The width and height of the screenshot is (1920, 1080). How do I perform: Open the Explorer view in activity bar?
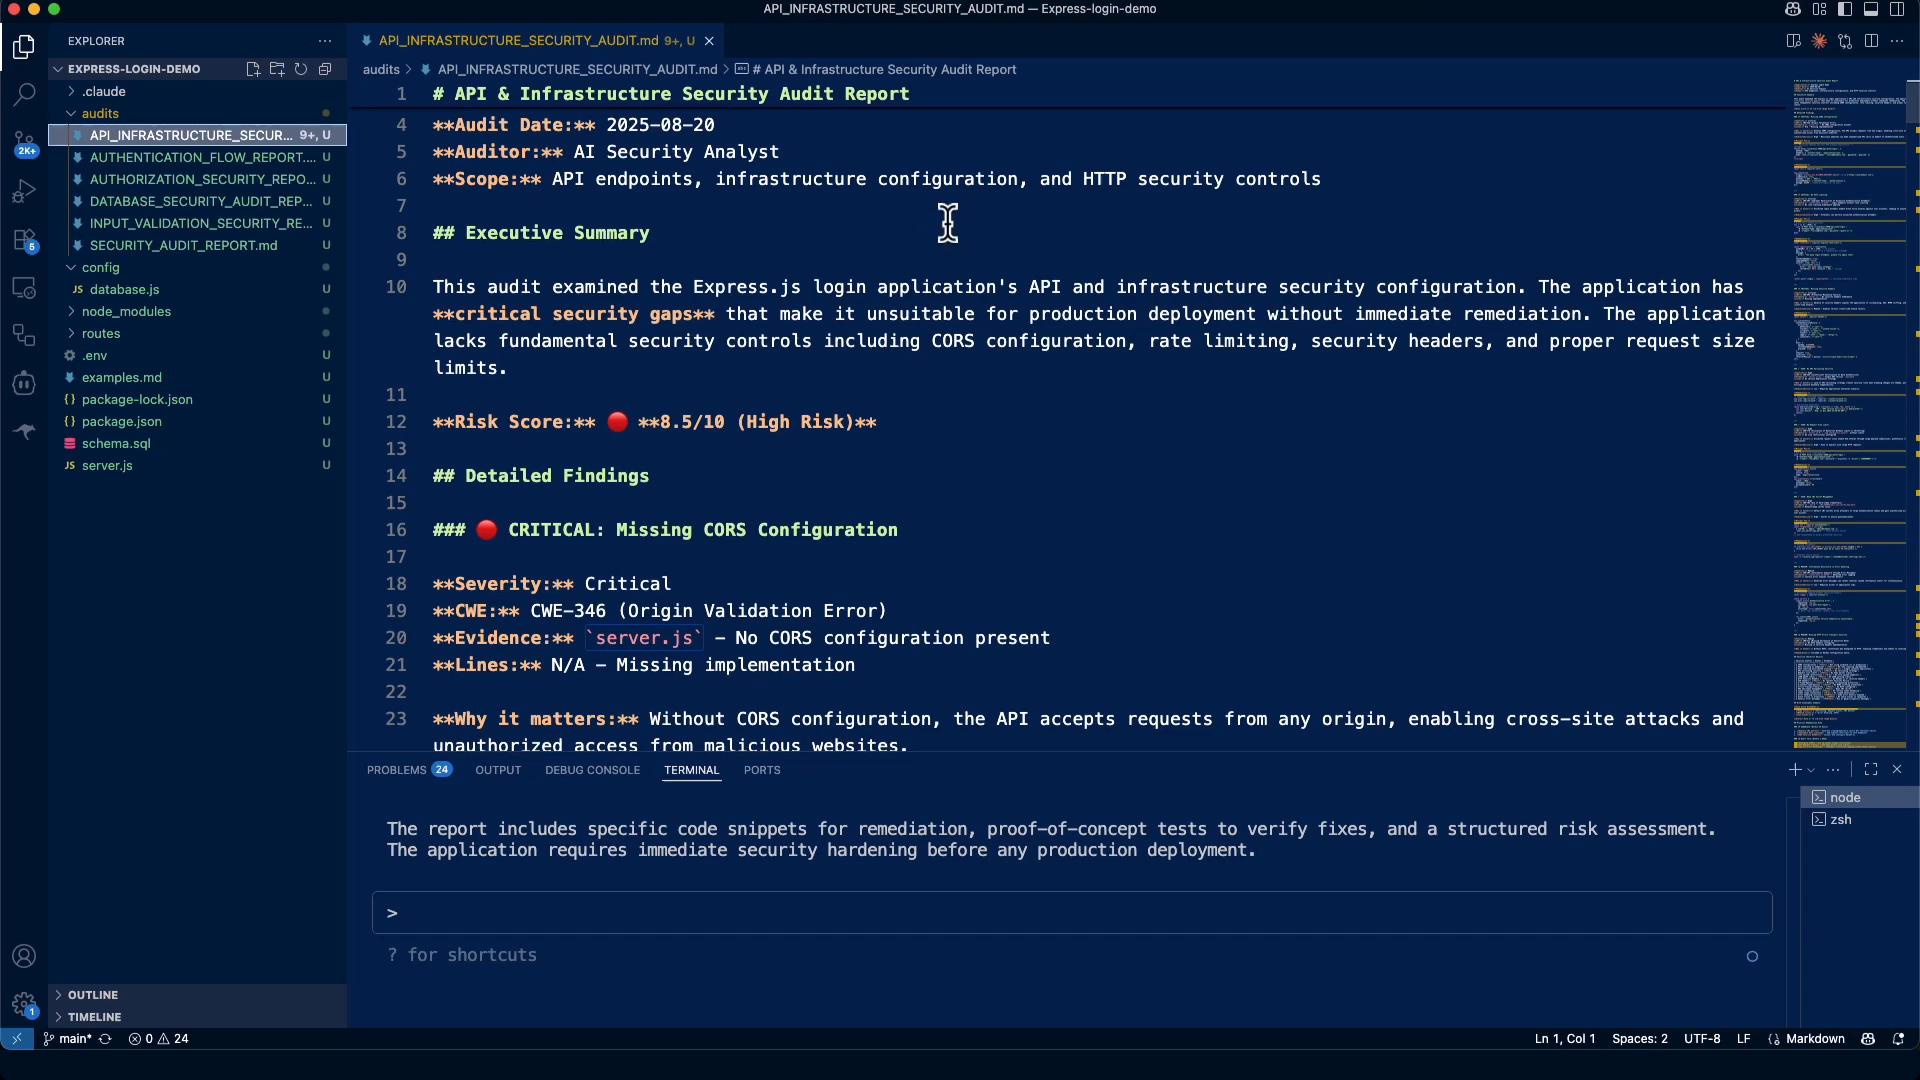(x=24, y=47)
